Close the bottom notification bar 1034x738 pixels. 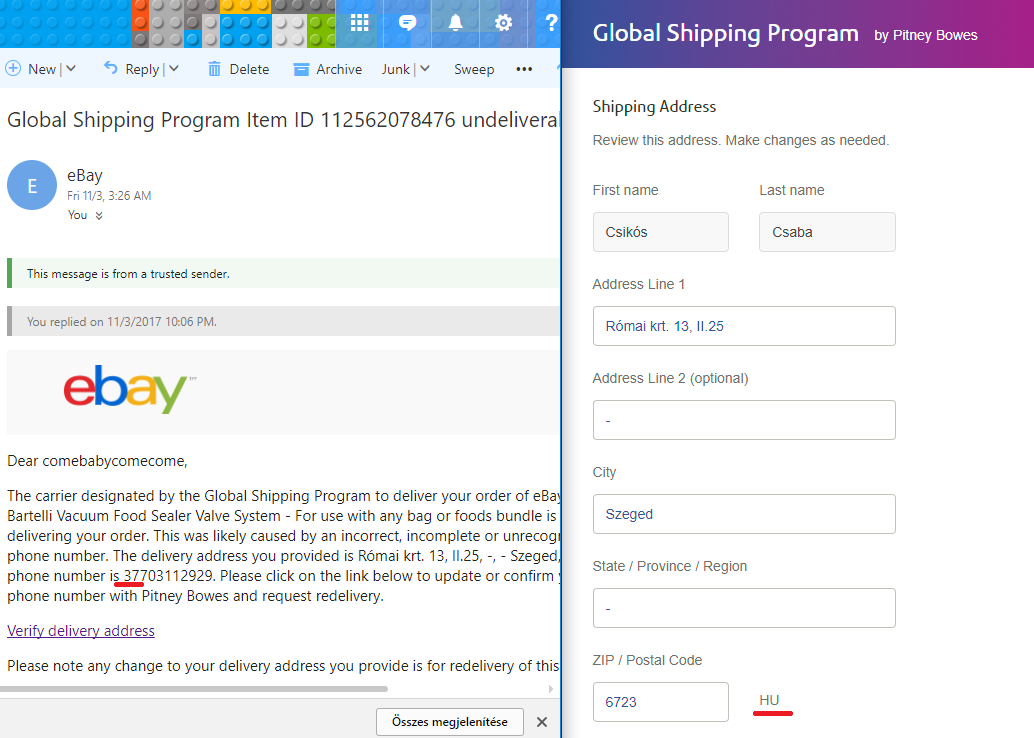pyautogui.click(x=542, y=722)
